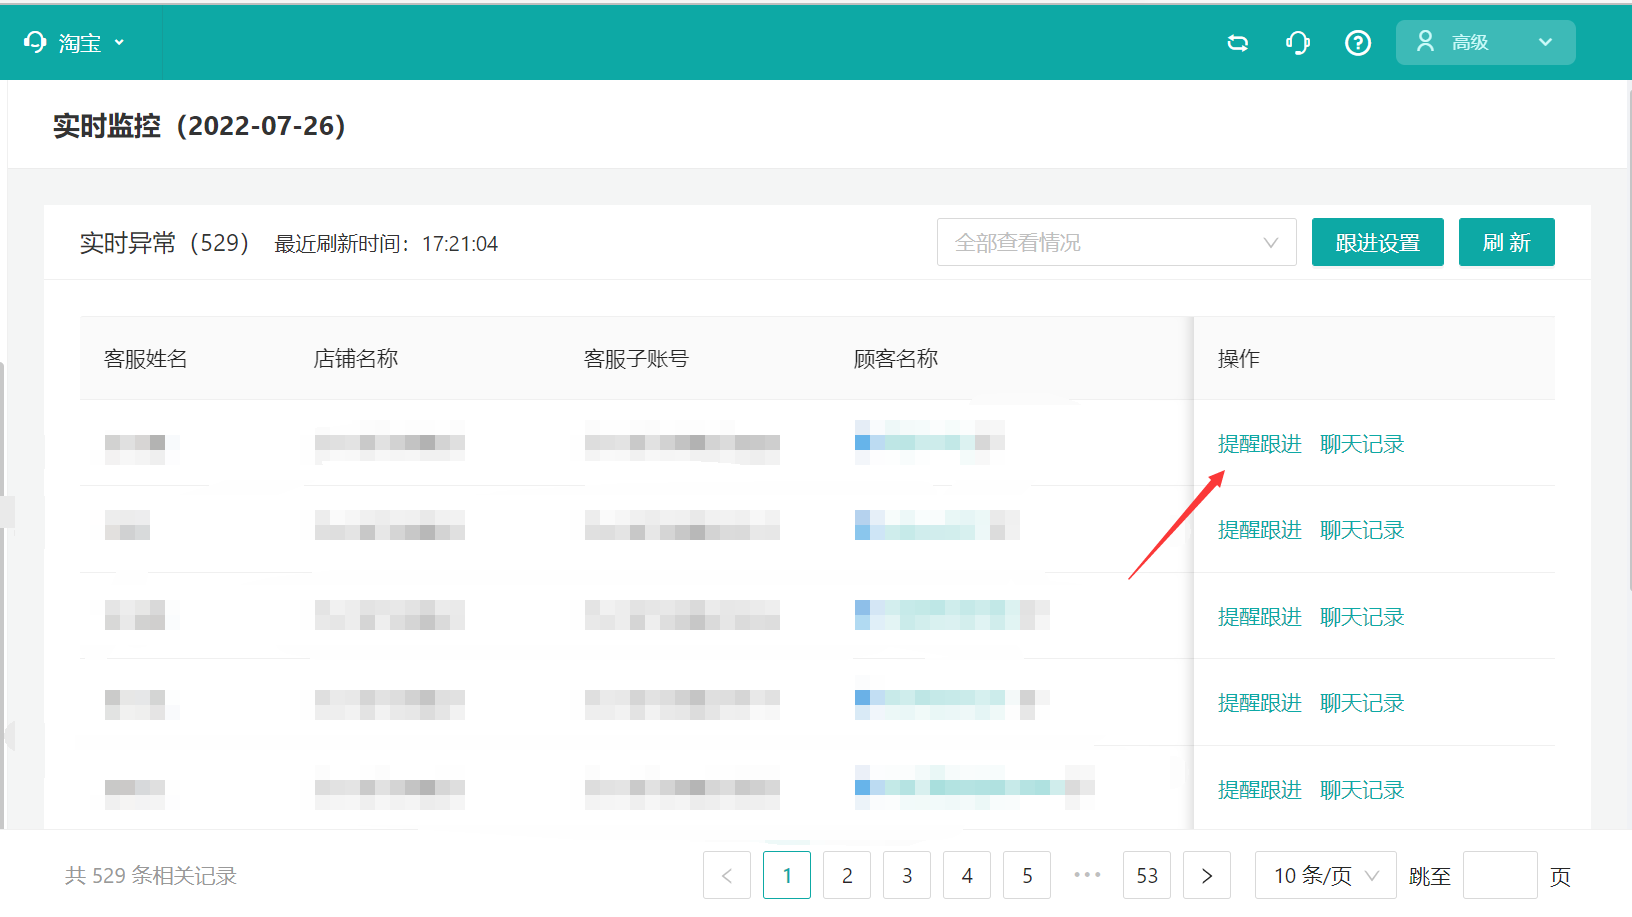Open the 10 条/页 page size dropdown
Image resolution: width=1632 pixels, height=917 pixels.
pyautogui.click(x=1326, y=875)
